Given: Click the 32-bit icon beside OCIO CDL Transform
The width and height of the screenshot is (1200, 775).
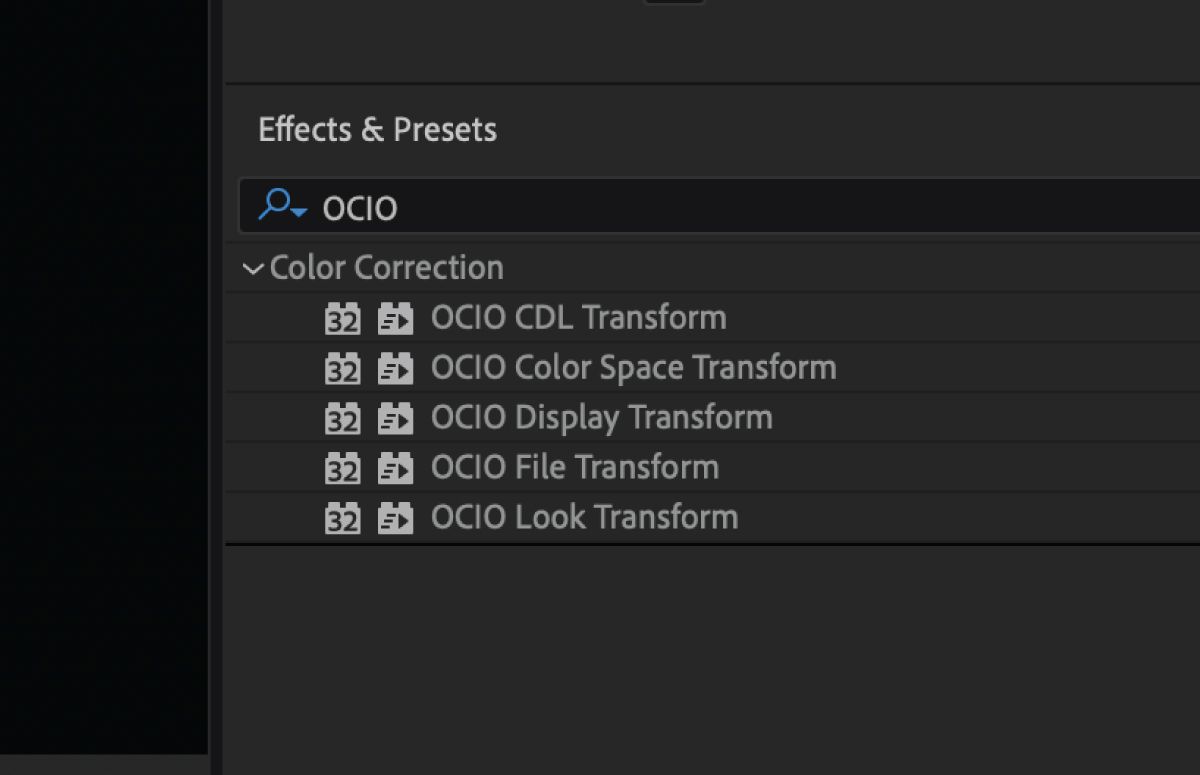Looking at the screenshot, I should [x=344, y=317].
